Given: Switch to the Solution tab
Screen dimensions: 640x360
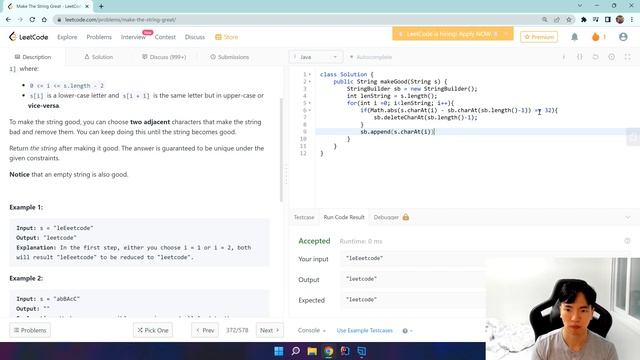Looking at the screenshot, I should [98, 57].
